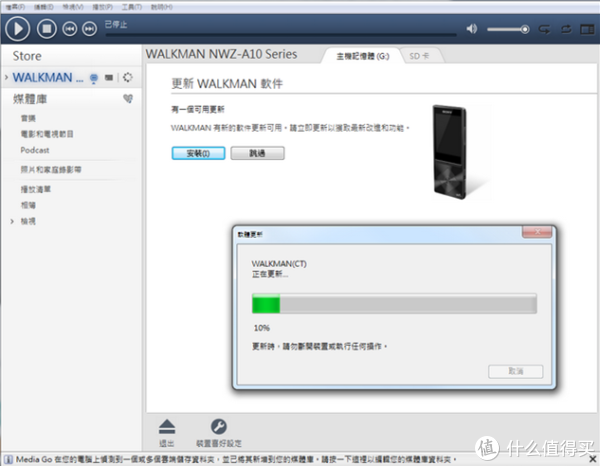This screenshot has height=466, width=600.
Task: Click the memory card icon next to WALKMAN
Action: [109, 78]
